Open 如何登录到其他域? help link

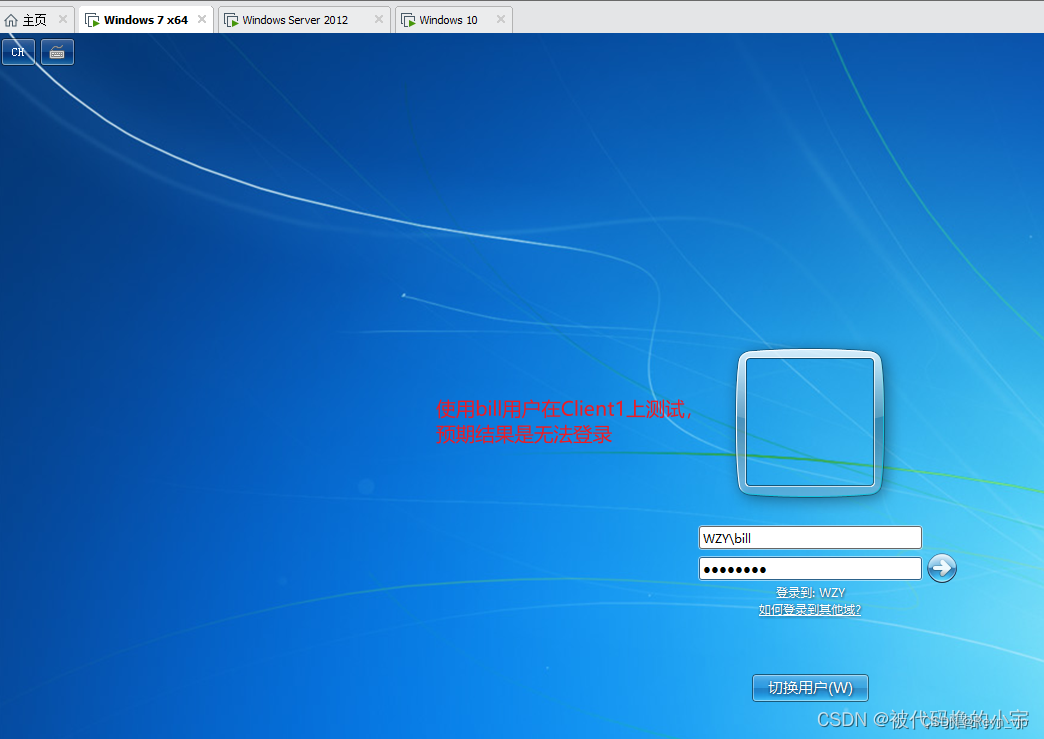(x=810, y=610)
